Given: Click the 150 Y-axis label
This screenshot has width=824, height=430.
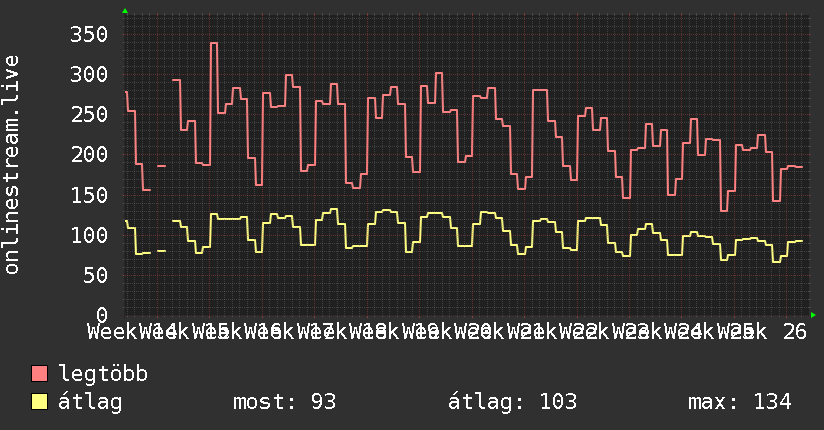Looking at the screenshot, I should [x=89, y=195].
